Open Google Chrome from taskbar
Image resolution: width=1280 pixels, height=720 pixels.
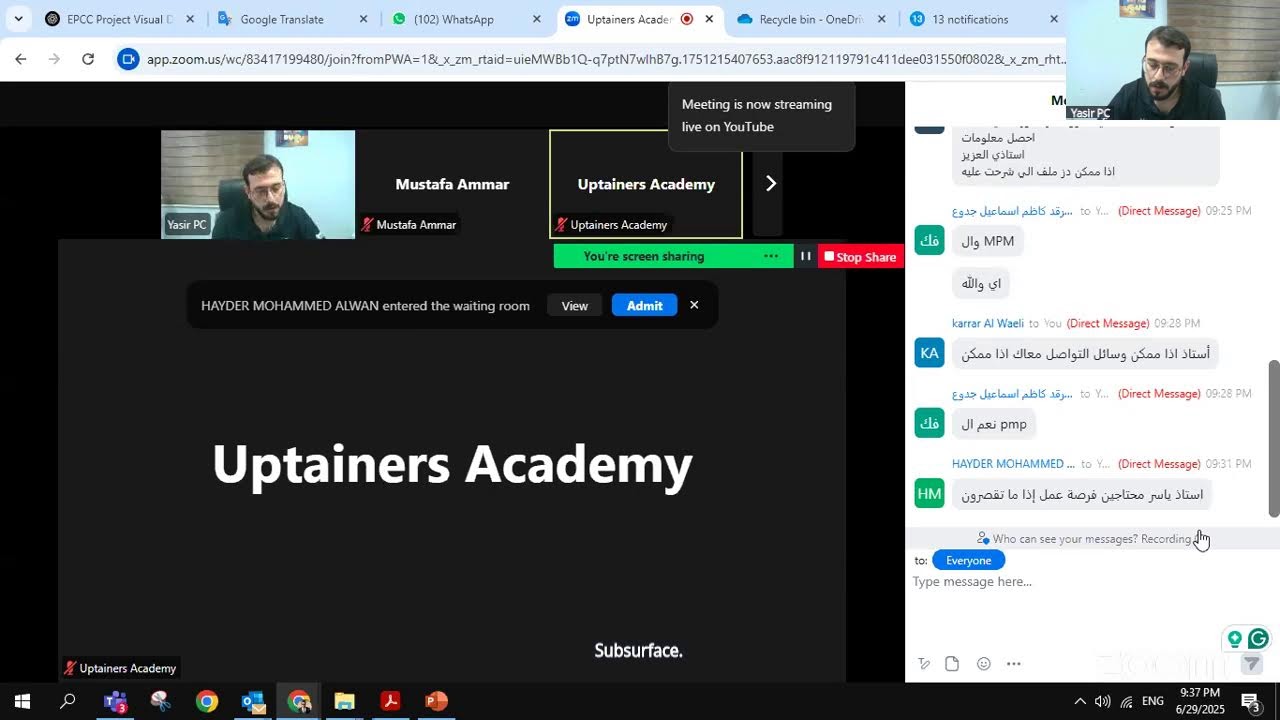click(x=207, y=701)
